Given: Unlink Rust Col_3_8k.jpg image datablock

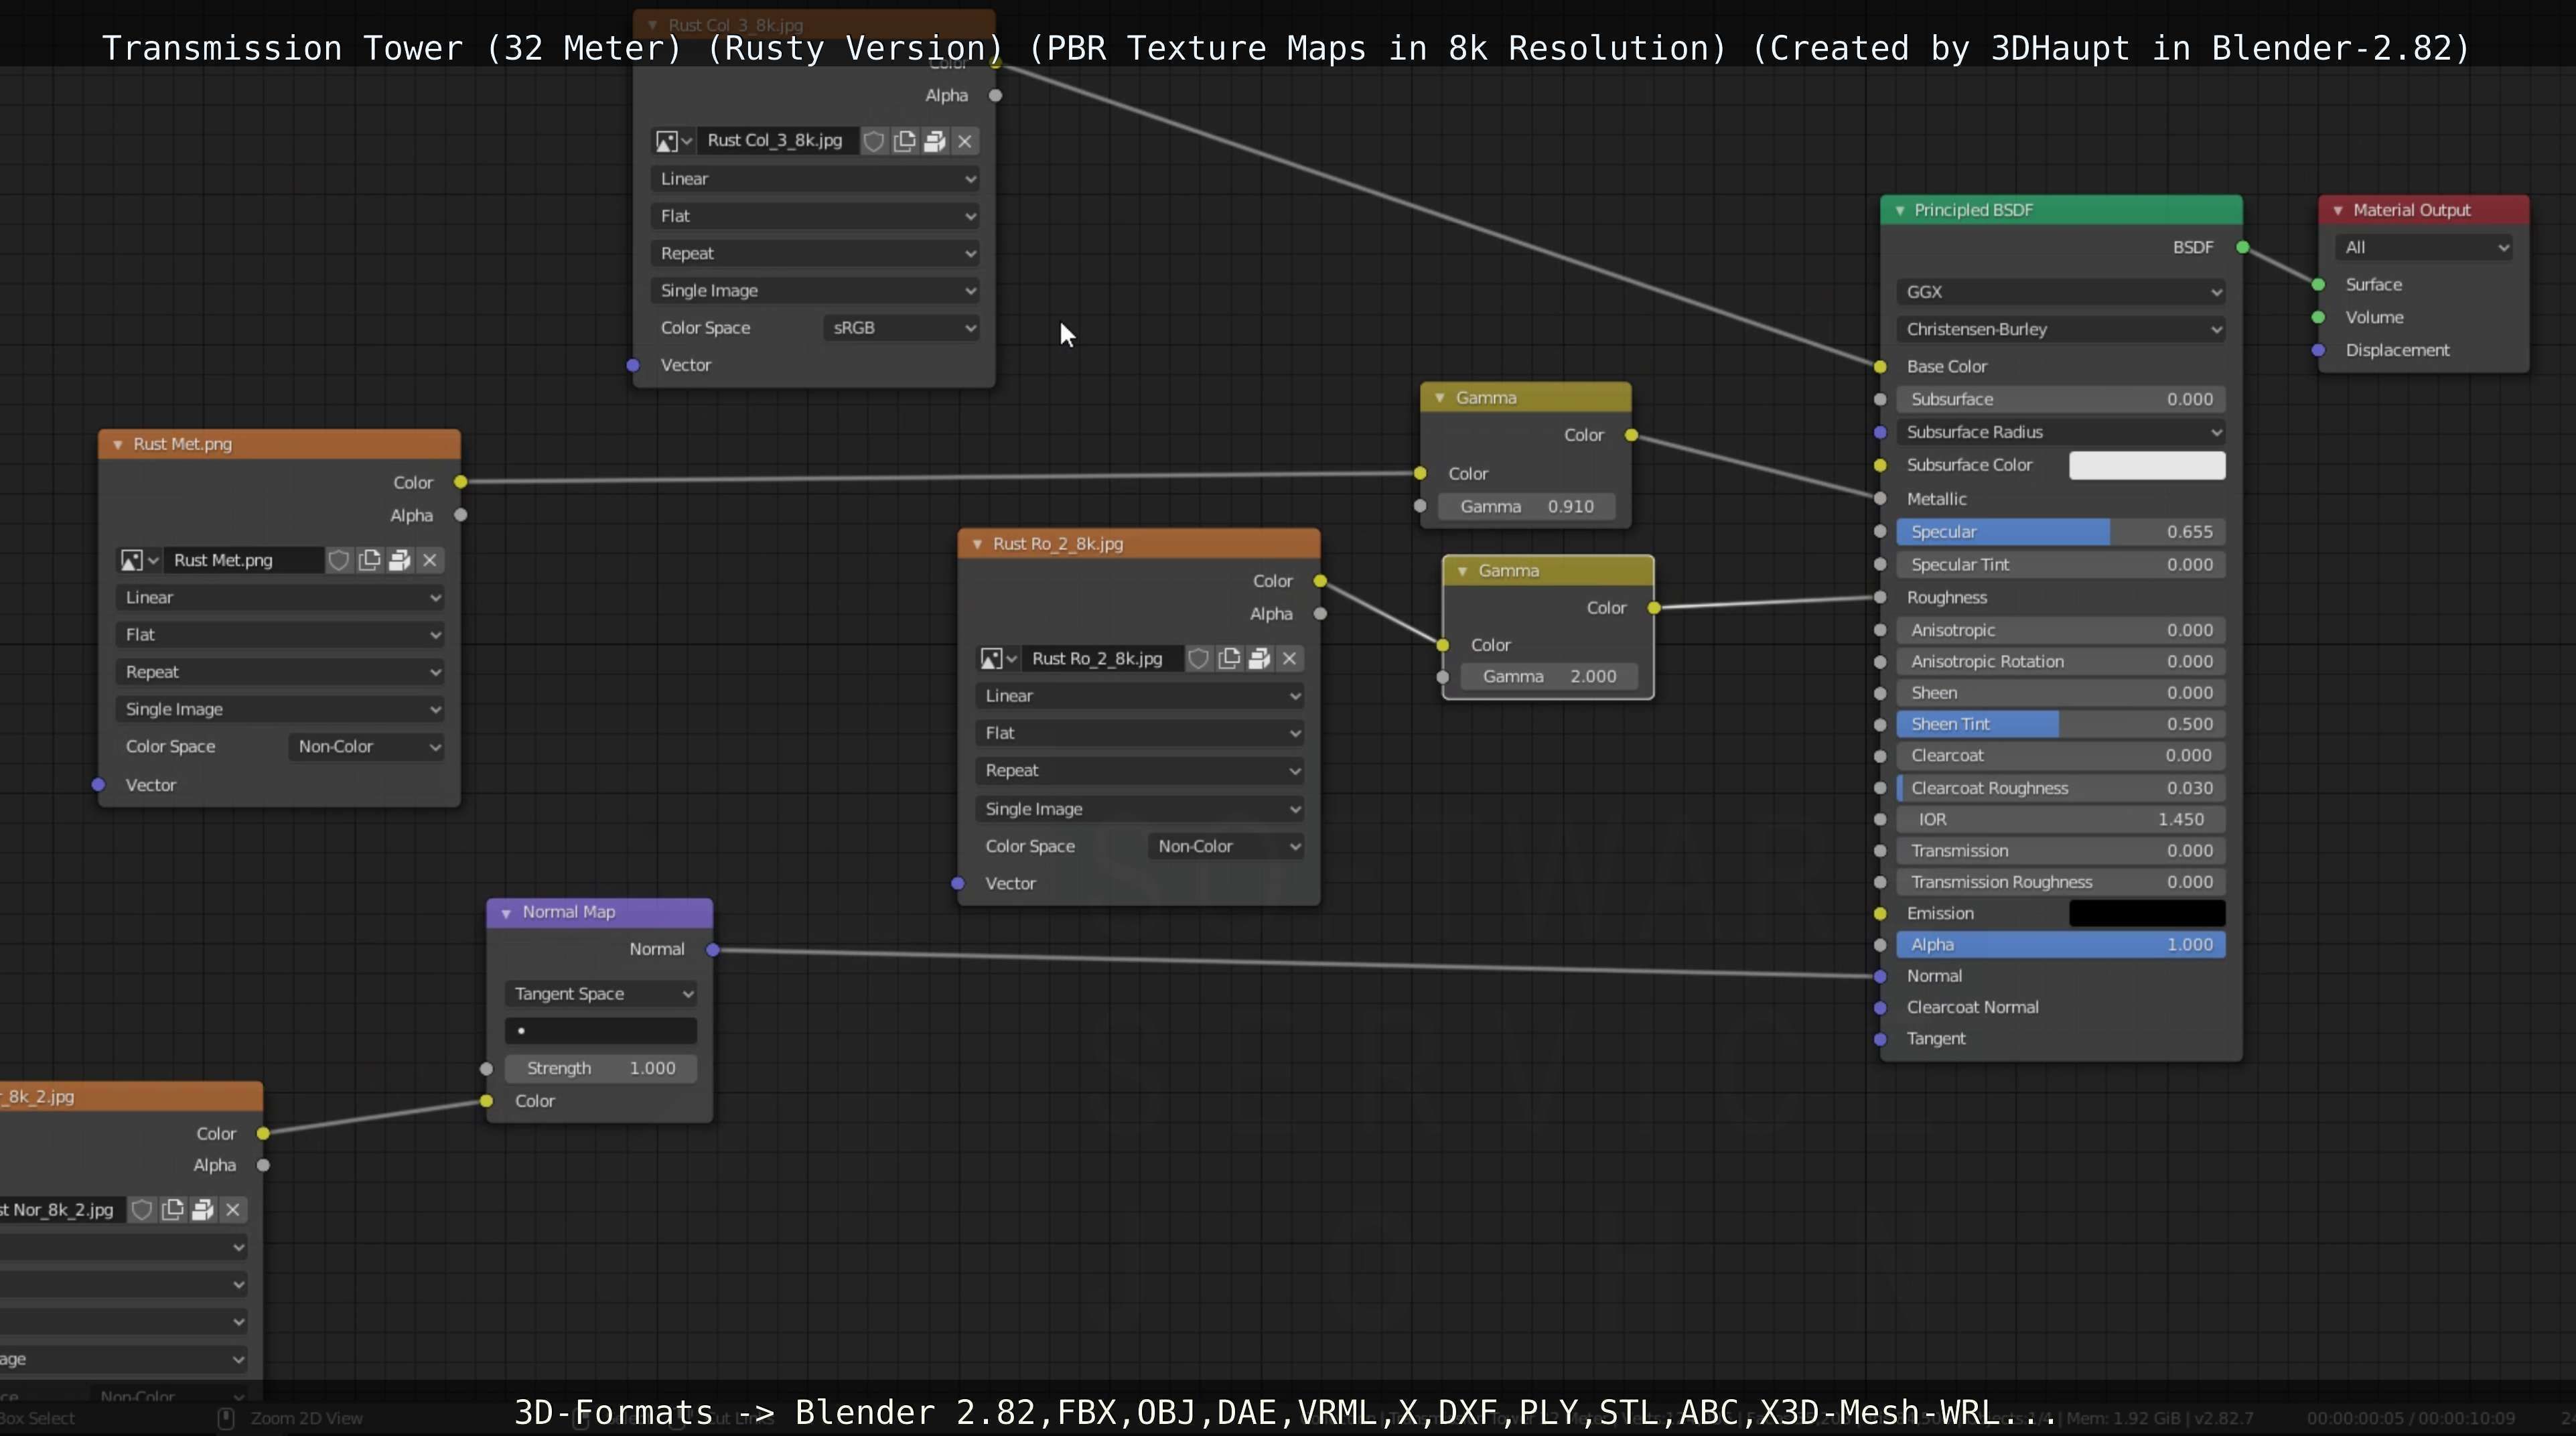Looking at the screenshot, I should coord(965,141).
